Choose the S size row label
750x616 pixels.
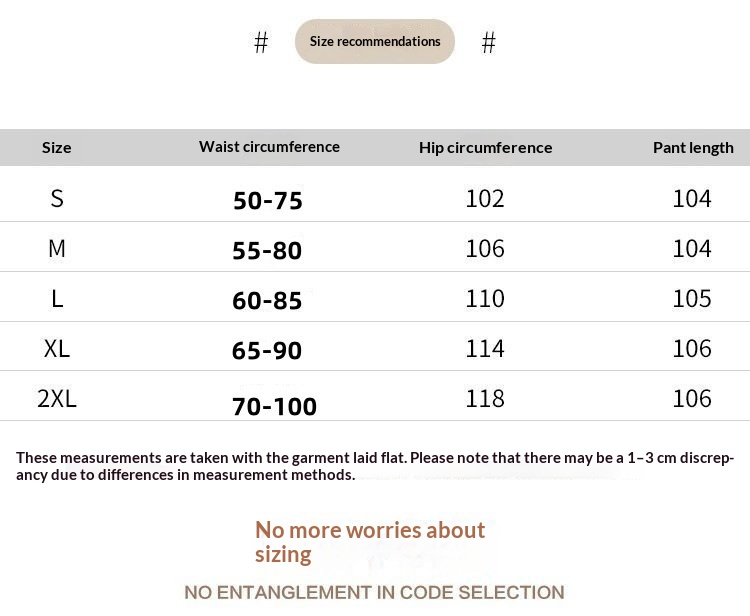click(x=57, y=198)
